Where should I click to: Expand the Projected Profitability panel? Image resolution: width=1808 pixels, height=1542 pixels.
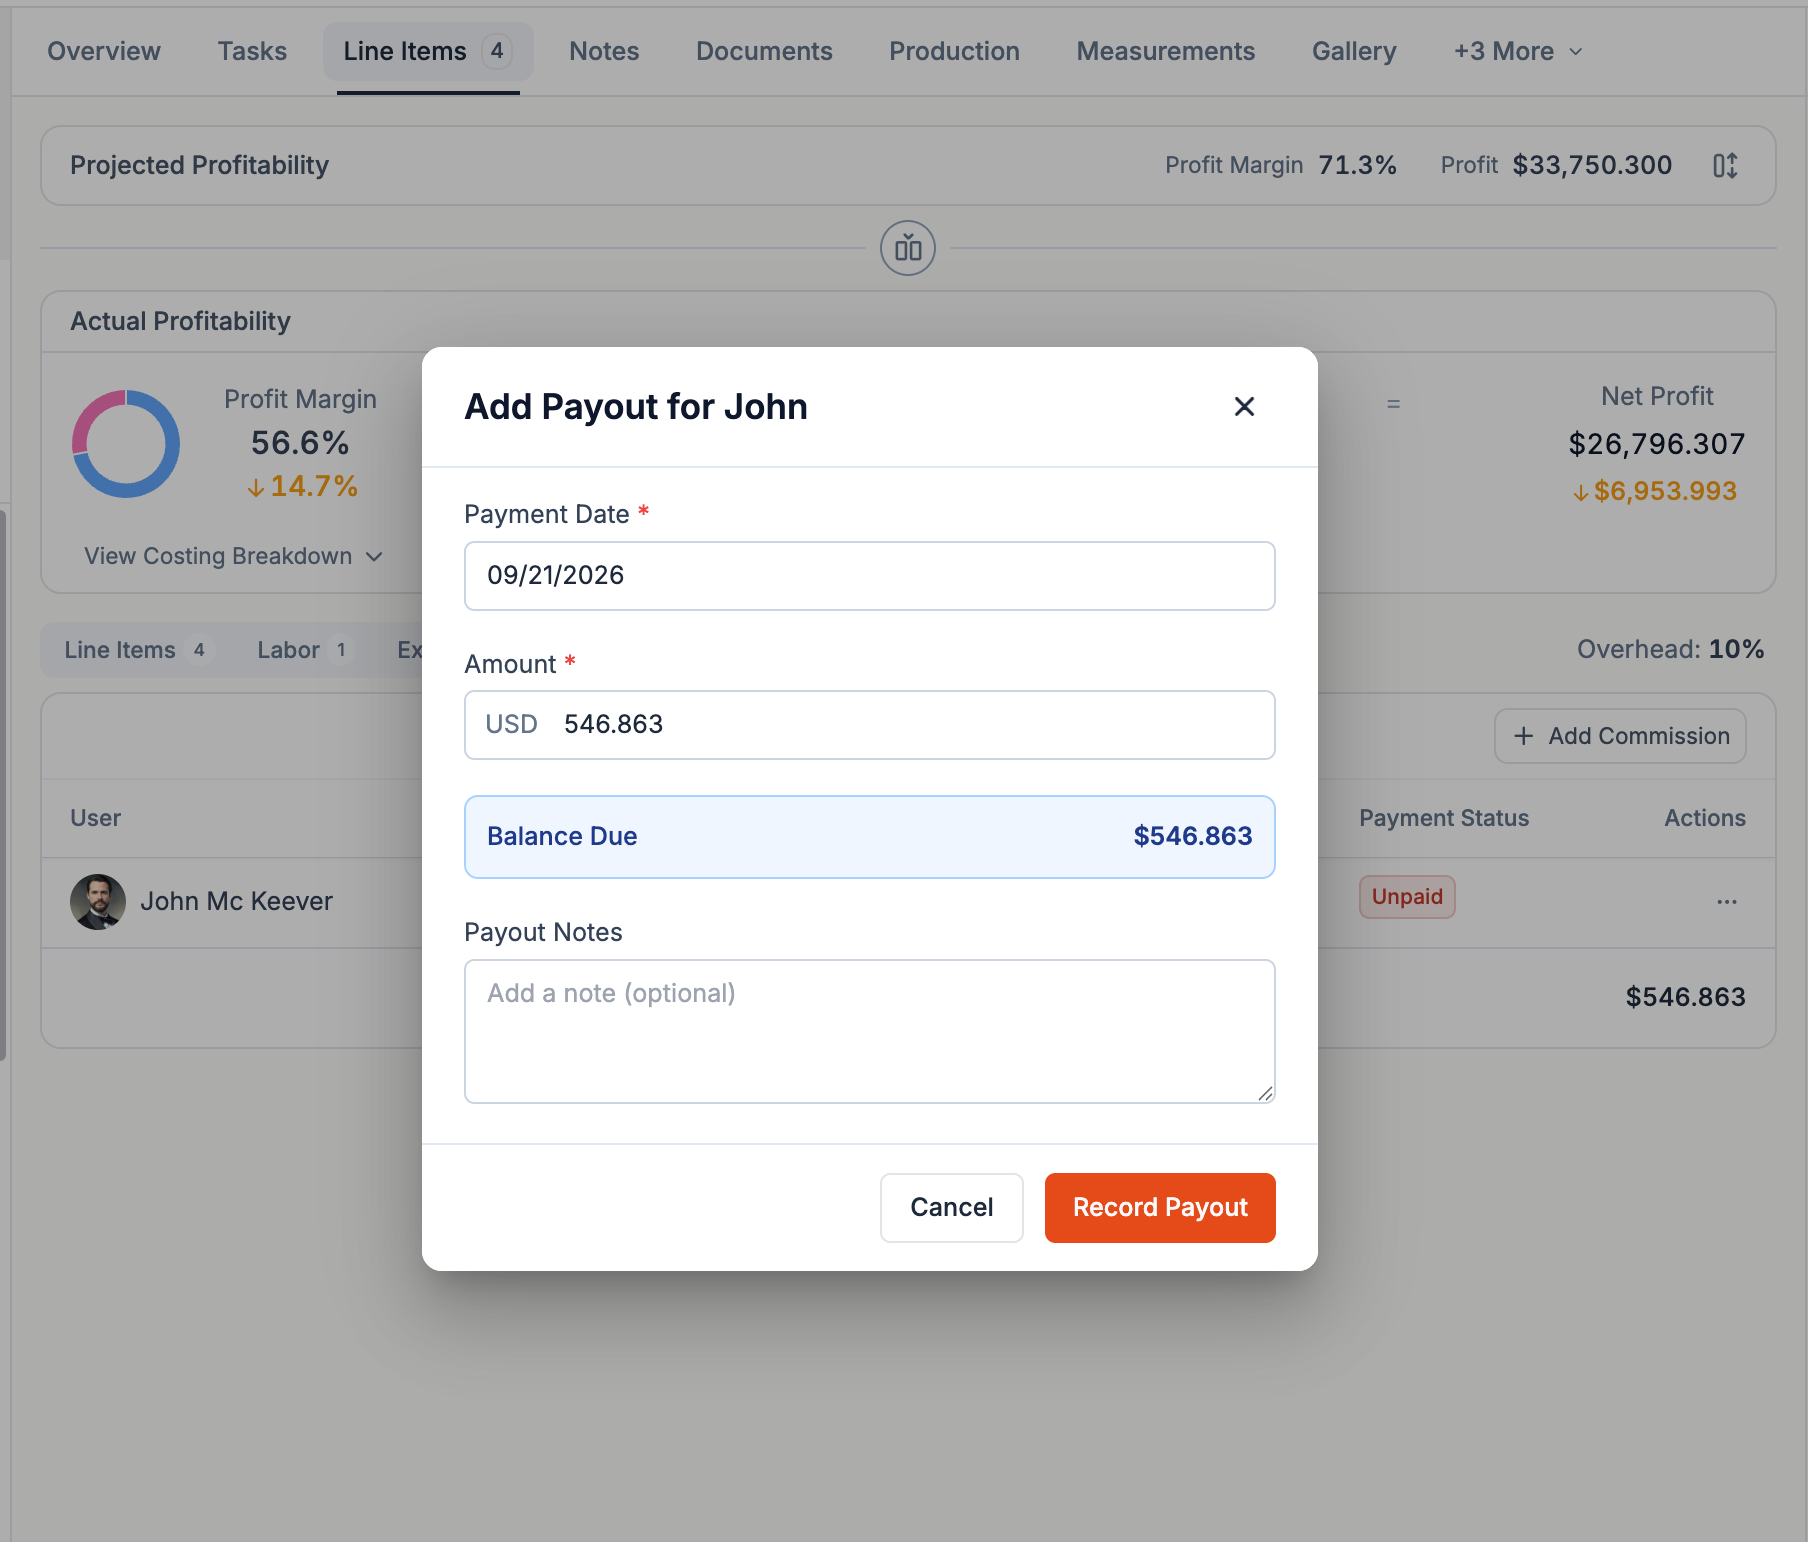[x=1725, y=165]
